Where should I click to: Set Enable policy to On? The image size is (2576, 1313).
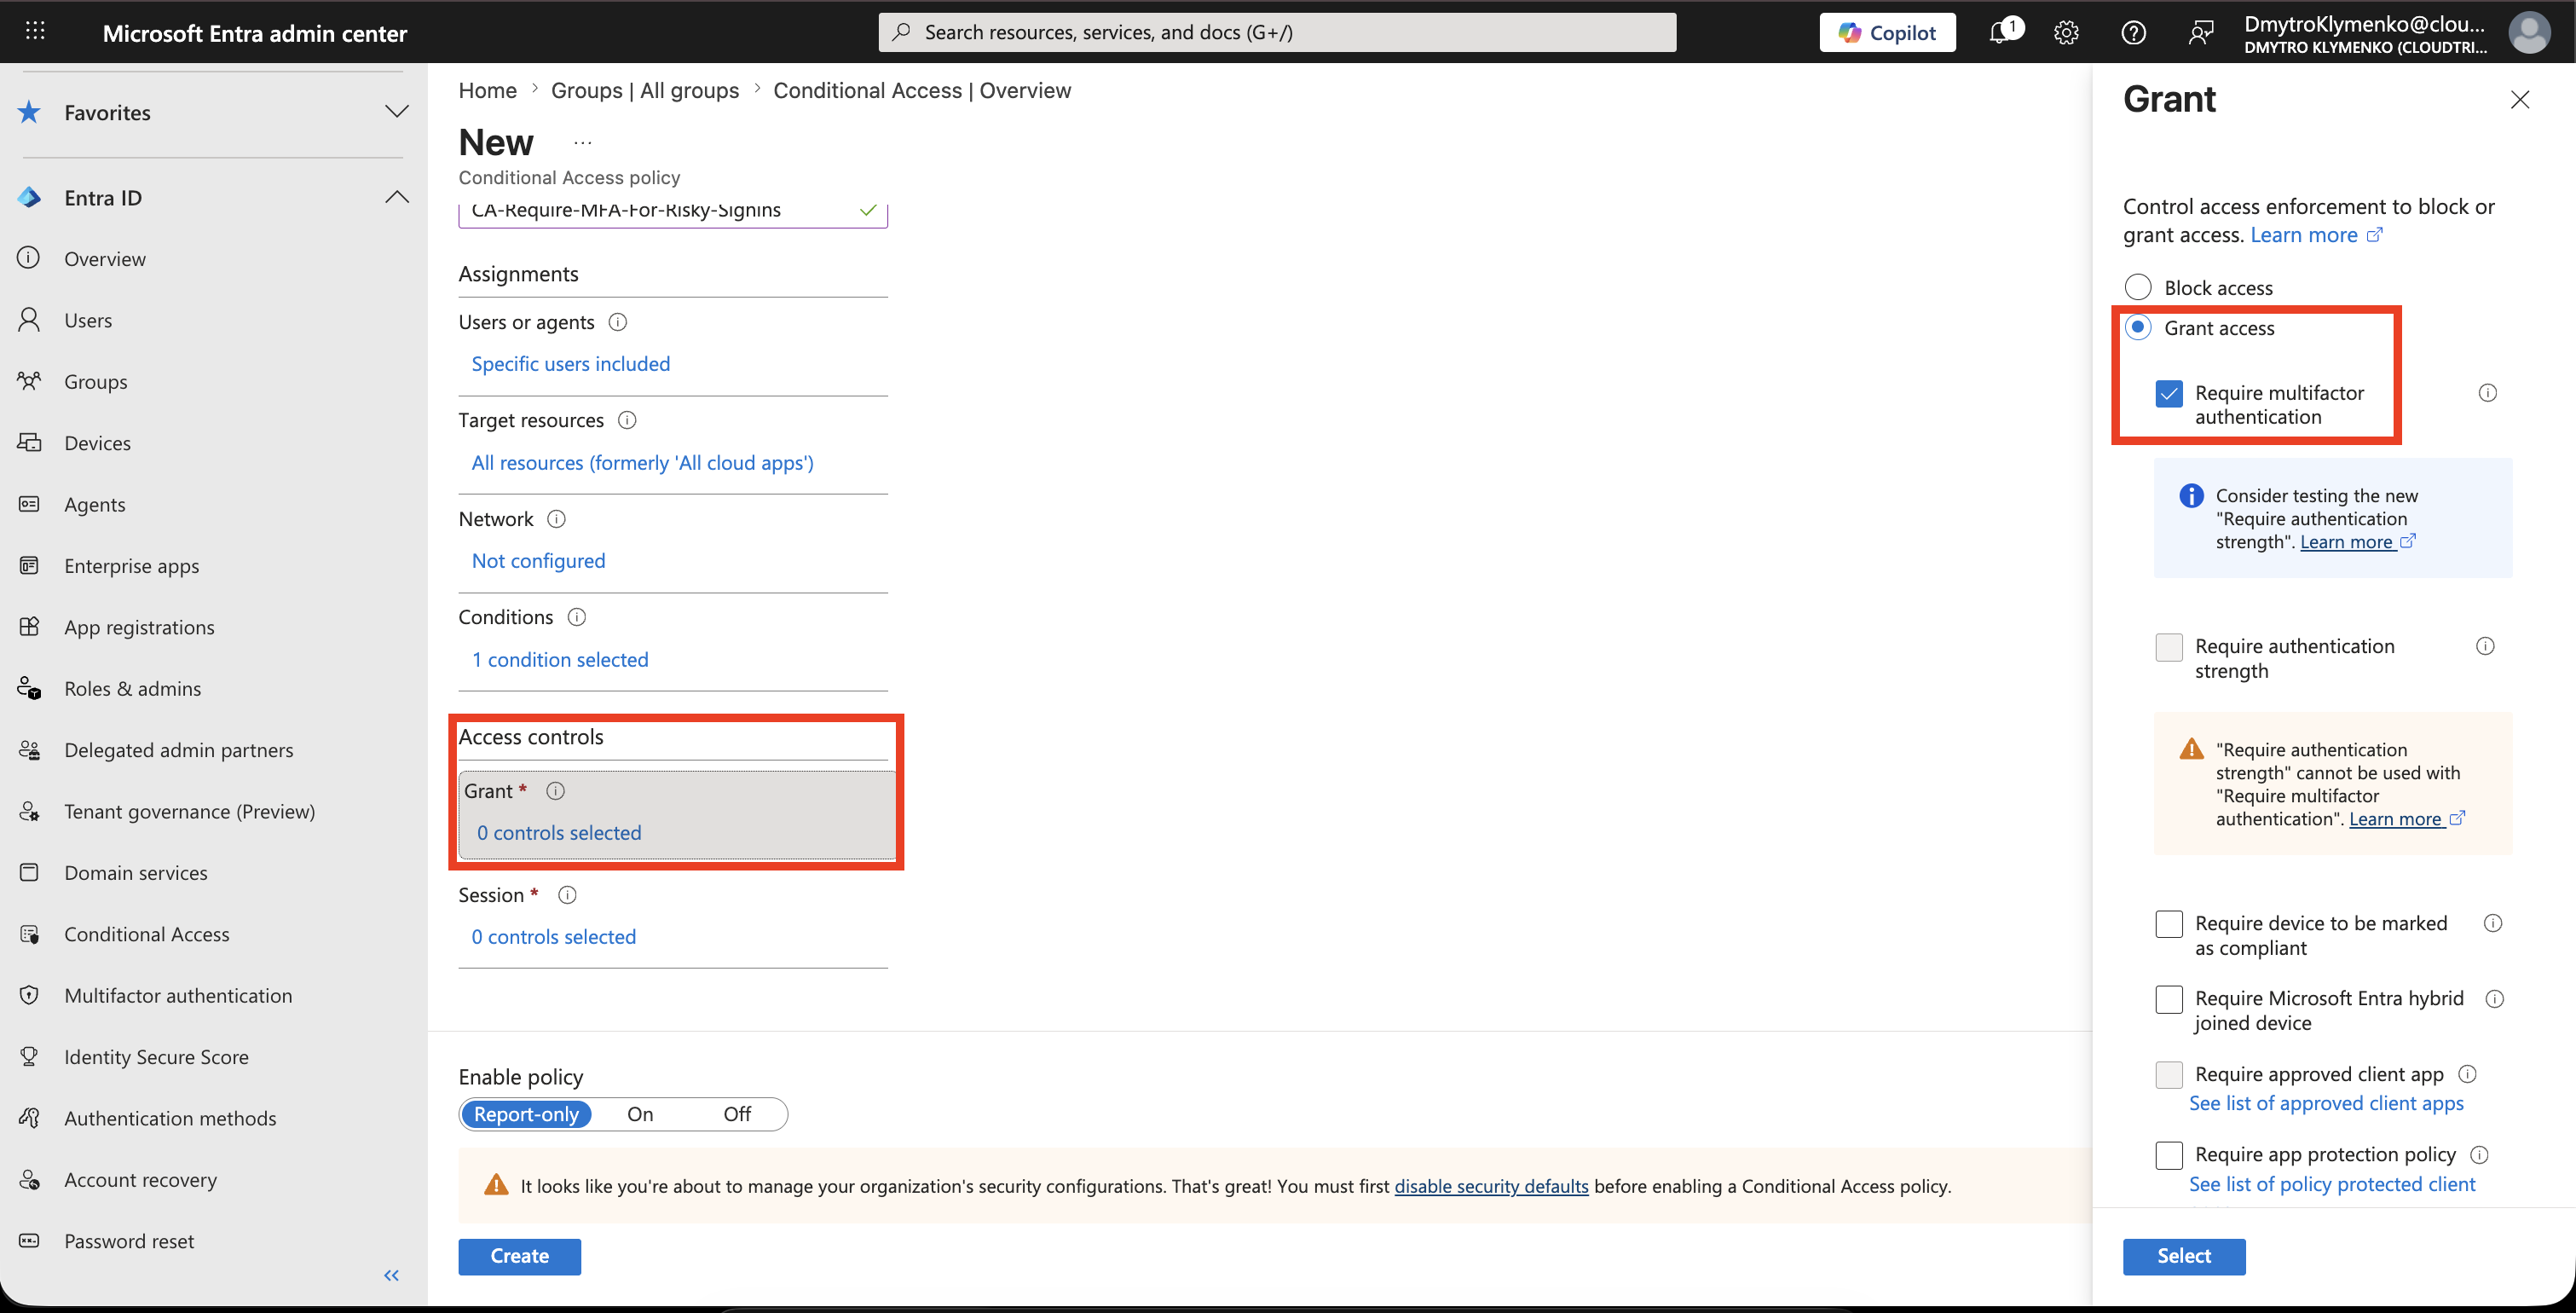640,1114
